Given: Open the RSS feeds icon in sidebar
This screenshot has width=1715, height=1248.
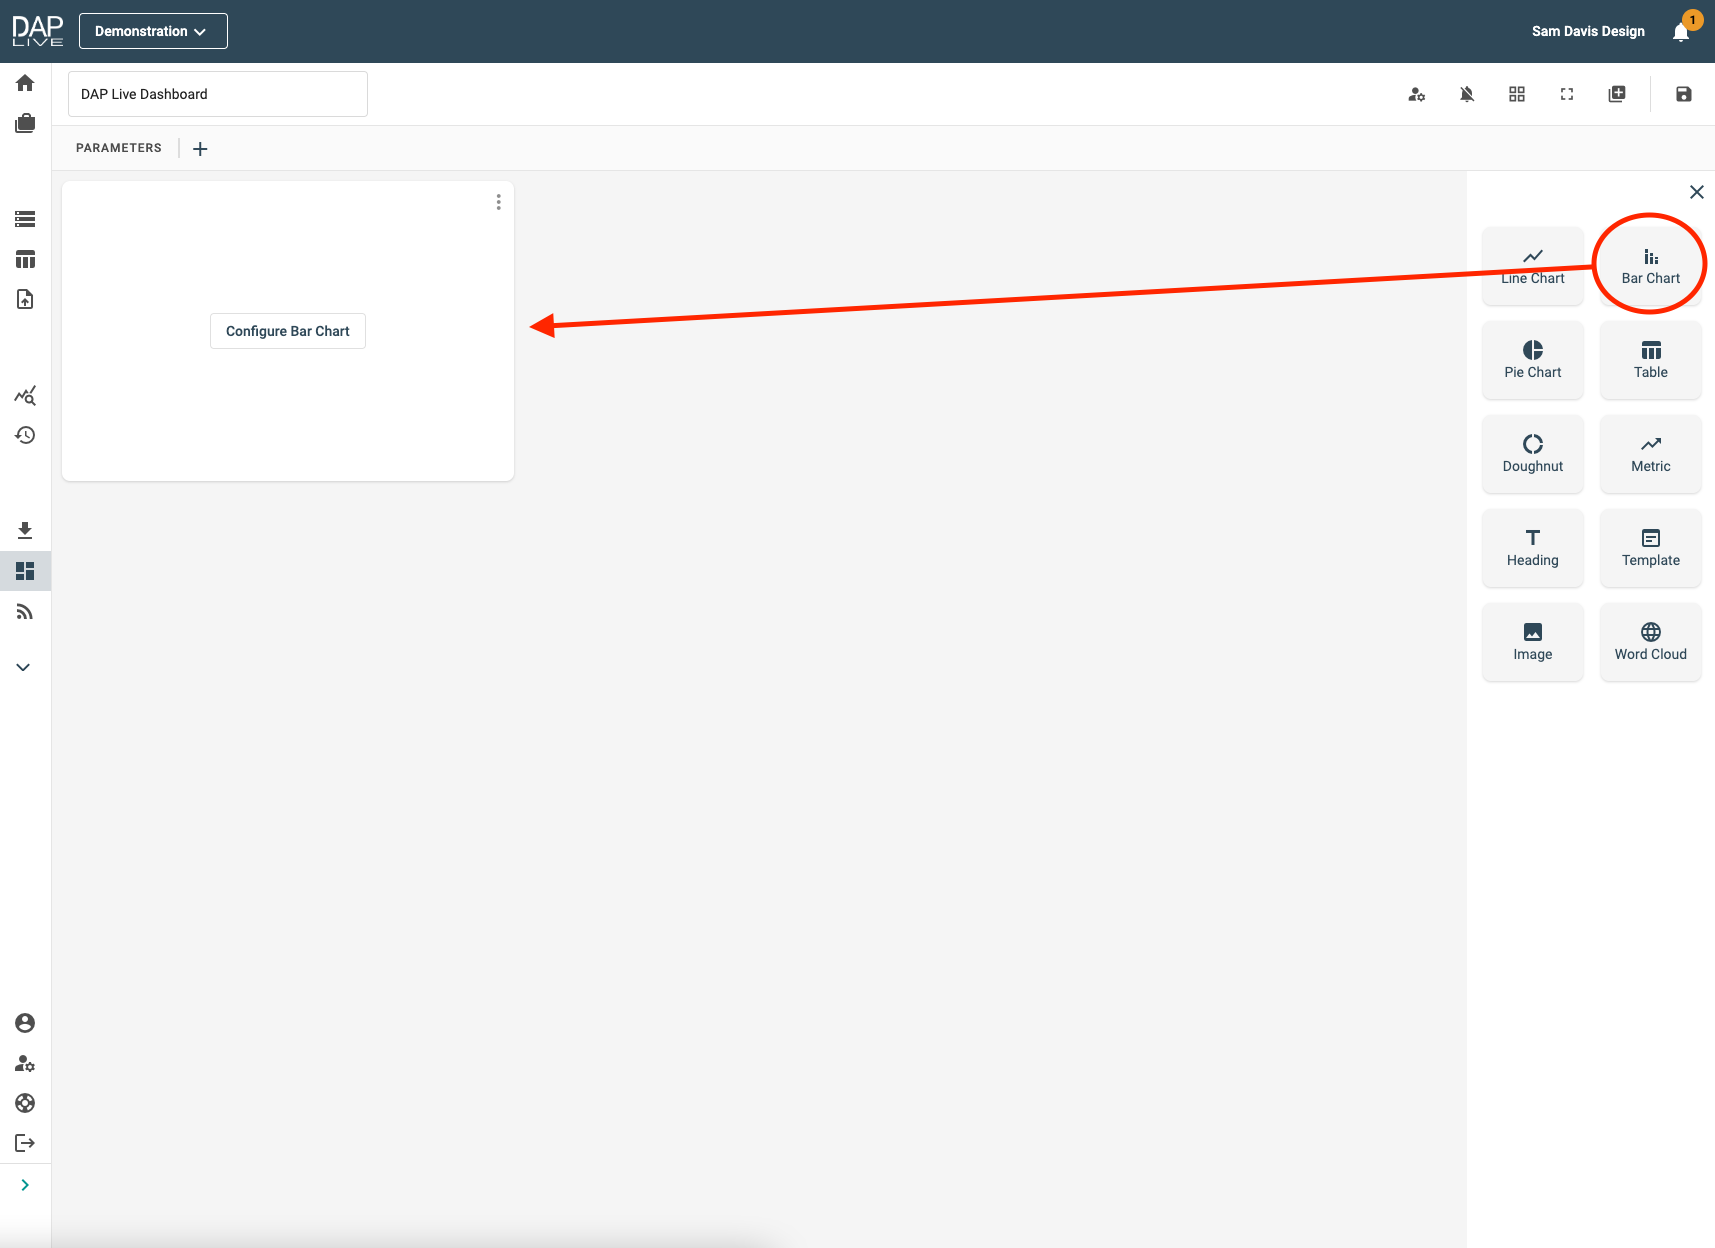Looking at the screenshot, I should pos(25,612).
